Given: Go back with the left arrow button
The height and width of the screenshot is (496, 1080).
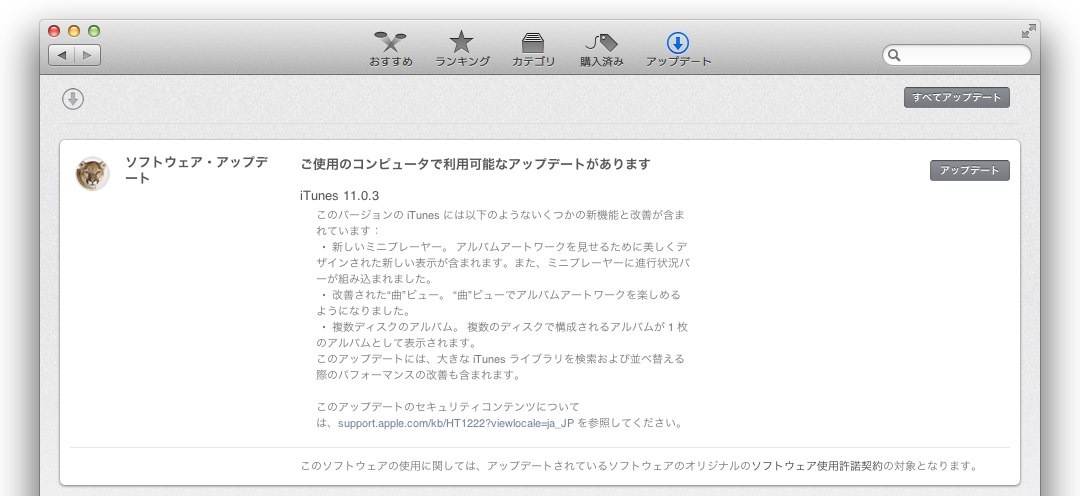Looking at the screenshot, I should point(62,55).
